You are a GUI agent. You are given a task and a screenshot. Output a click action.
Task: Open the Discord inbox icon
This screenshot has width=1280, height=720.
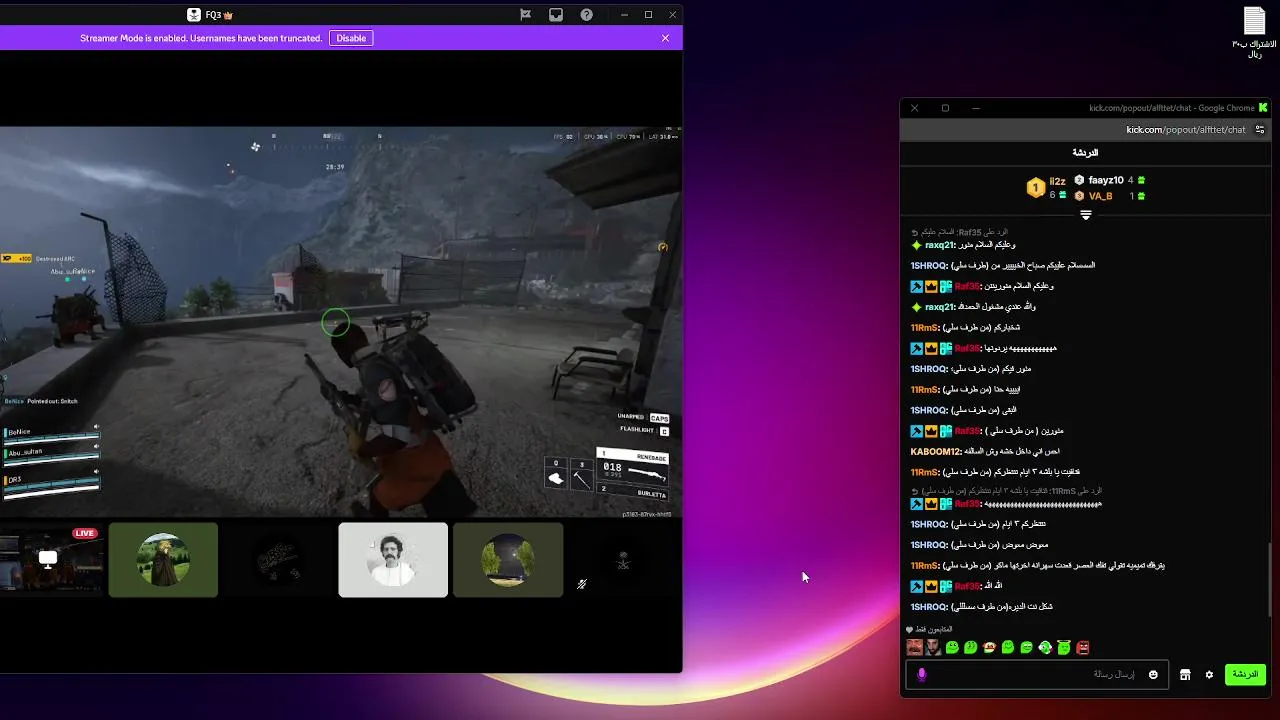tap(556, 15)
